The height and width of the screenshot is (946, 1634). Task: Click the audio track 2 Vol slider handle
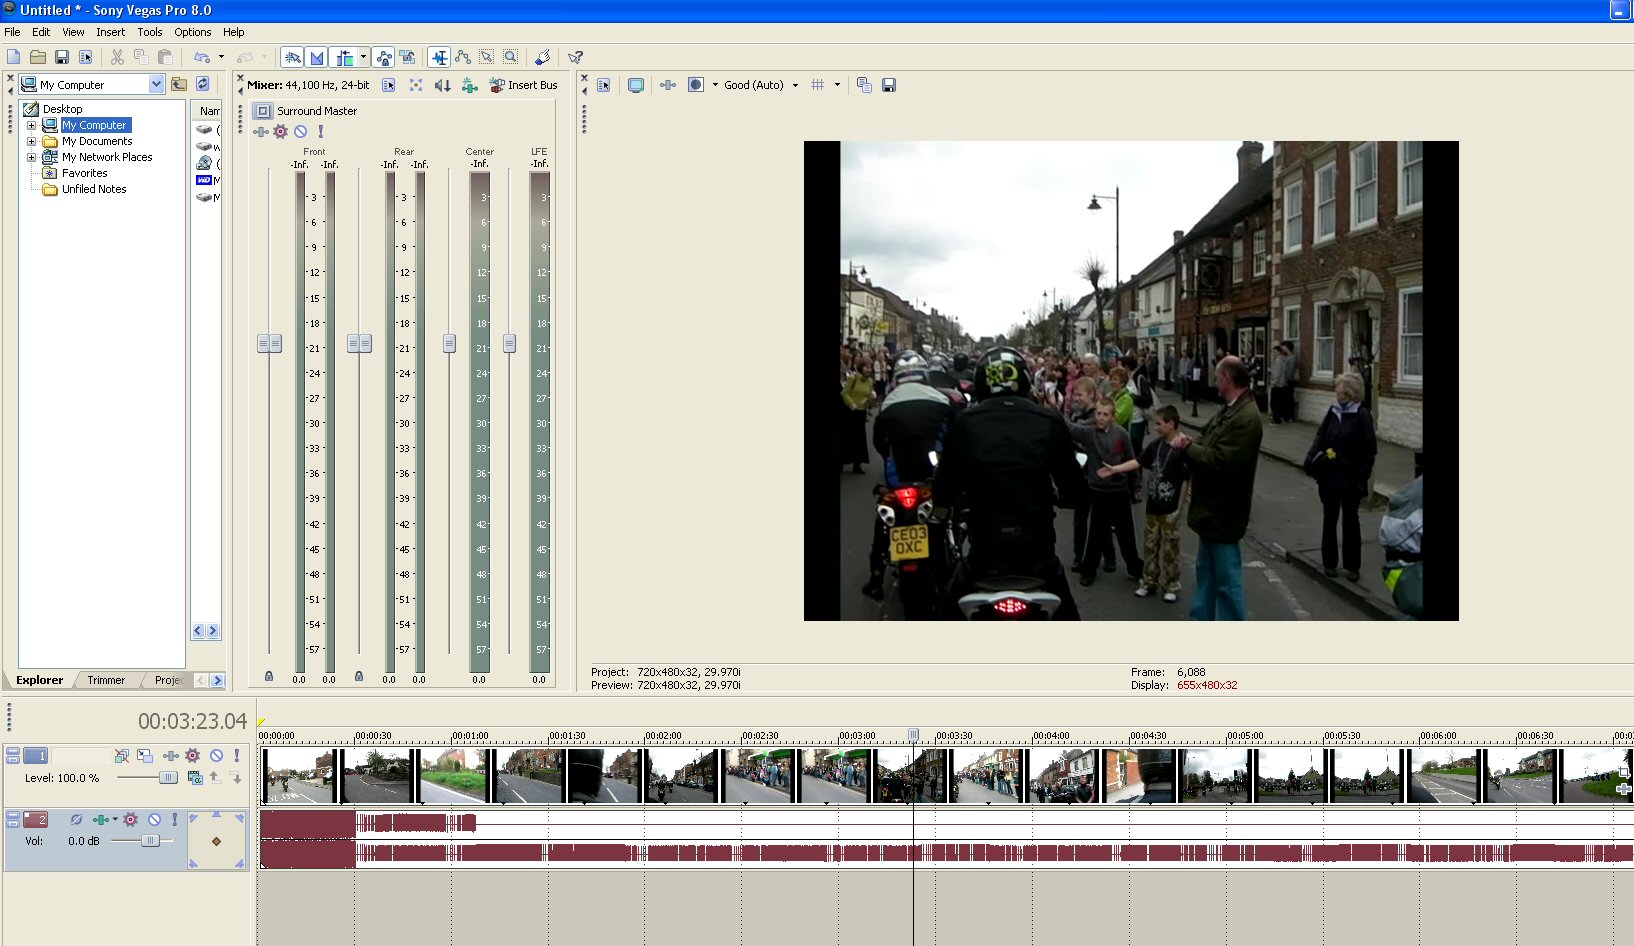(x=150, y=841)
